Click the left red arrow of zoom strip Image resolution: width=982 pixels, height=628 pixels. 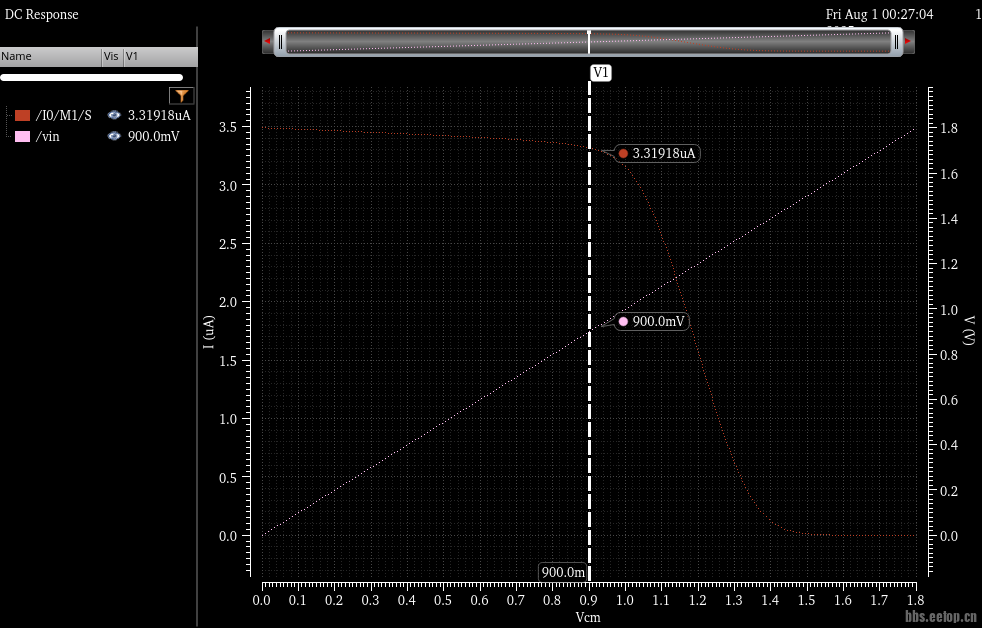267,41
